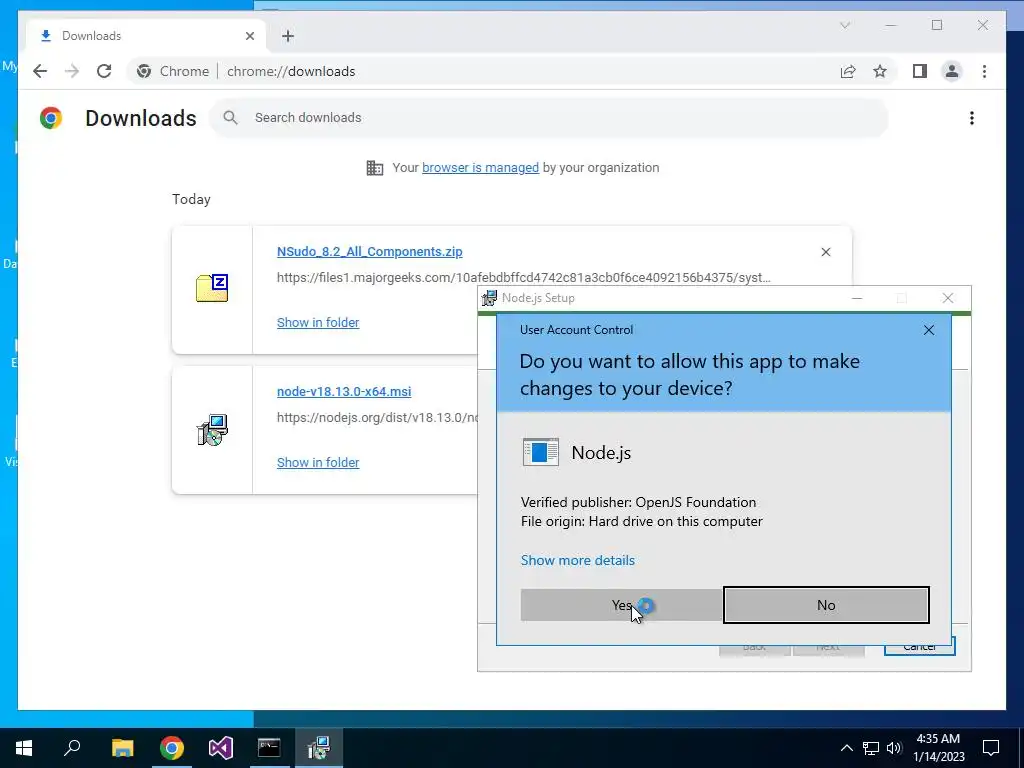Select the Downloads tab

coord(146,36)
